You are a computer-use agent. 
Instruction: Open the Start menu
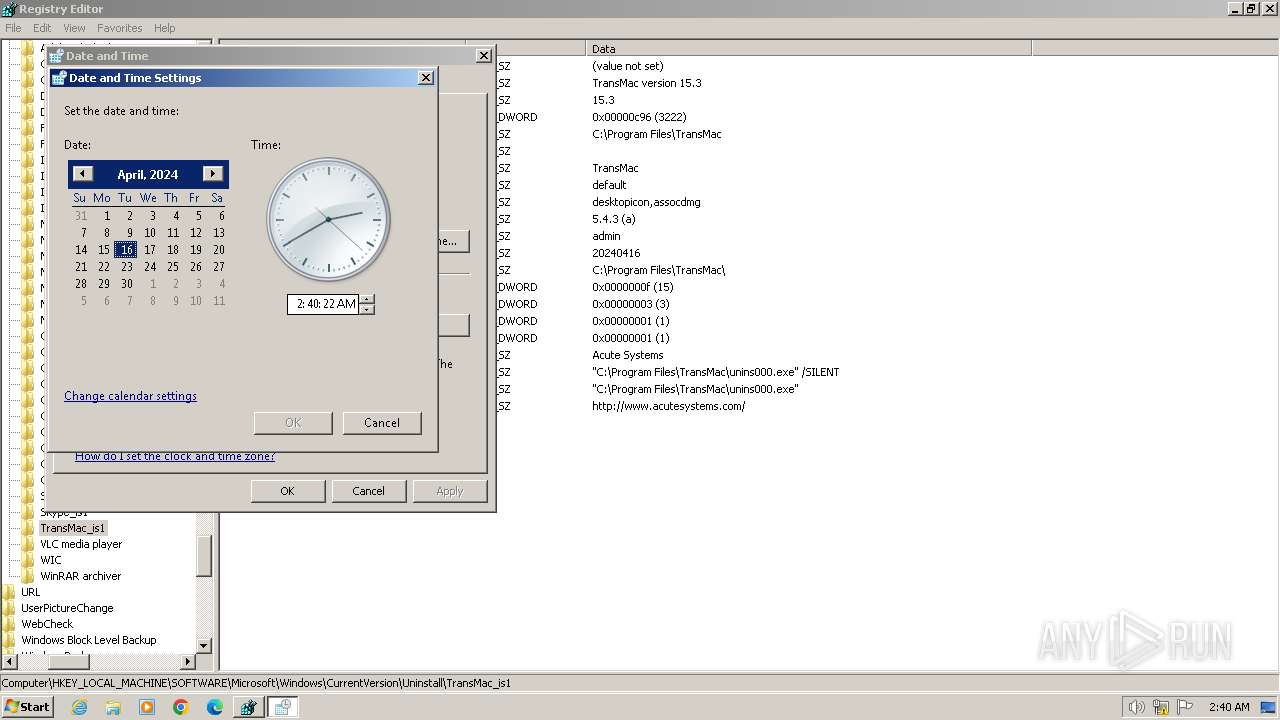point(27,707)
